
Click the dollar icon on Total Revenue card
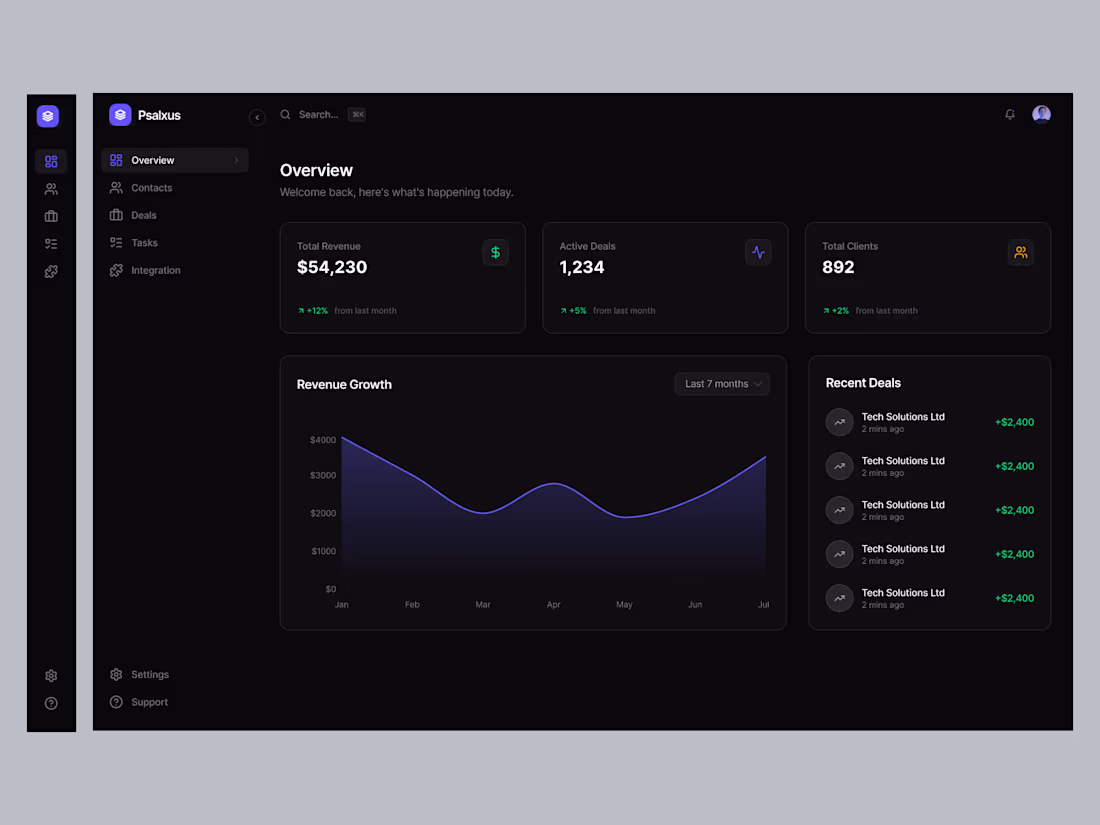tap(496, 252)
